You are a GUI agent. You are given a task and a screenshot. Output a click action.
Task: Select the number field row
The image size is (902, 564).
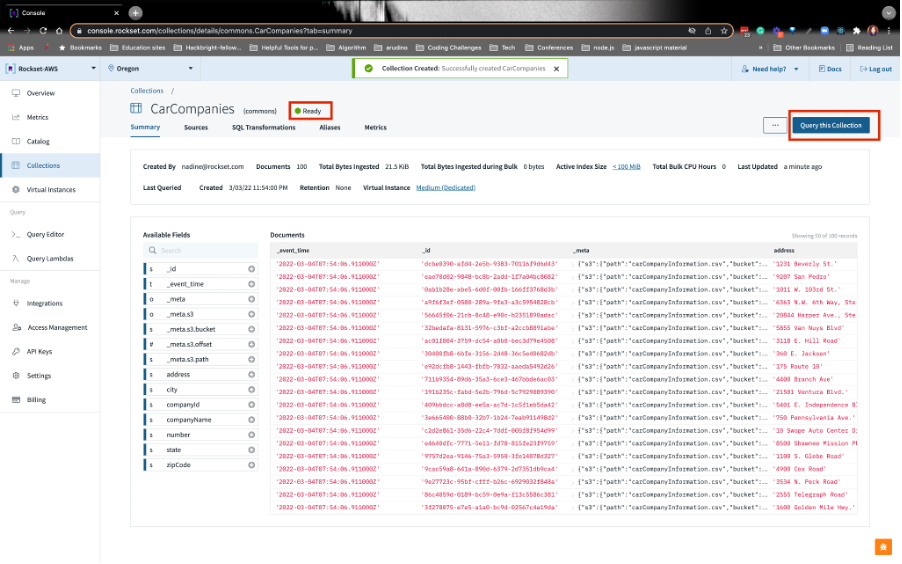tap(200, 435)
